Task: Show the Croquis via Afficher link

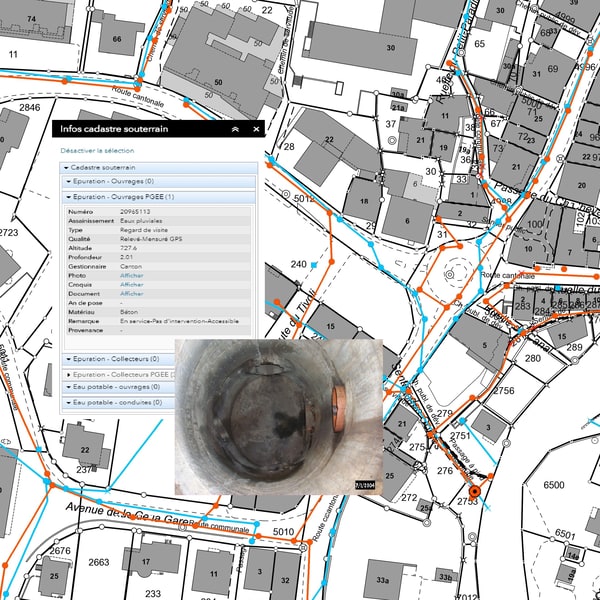Action: point(132,285)
